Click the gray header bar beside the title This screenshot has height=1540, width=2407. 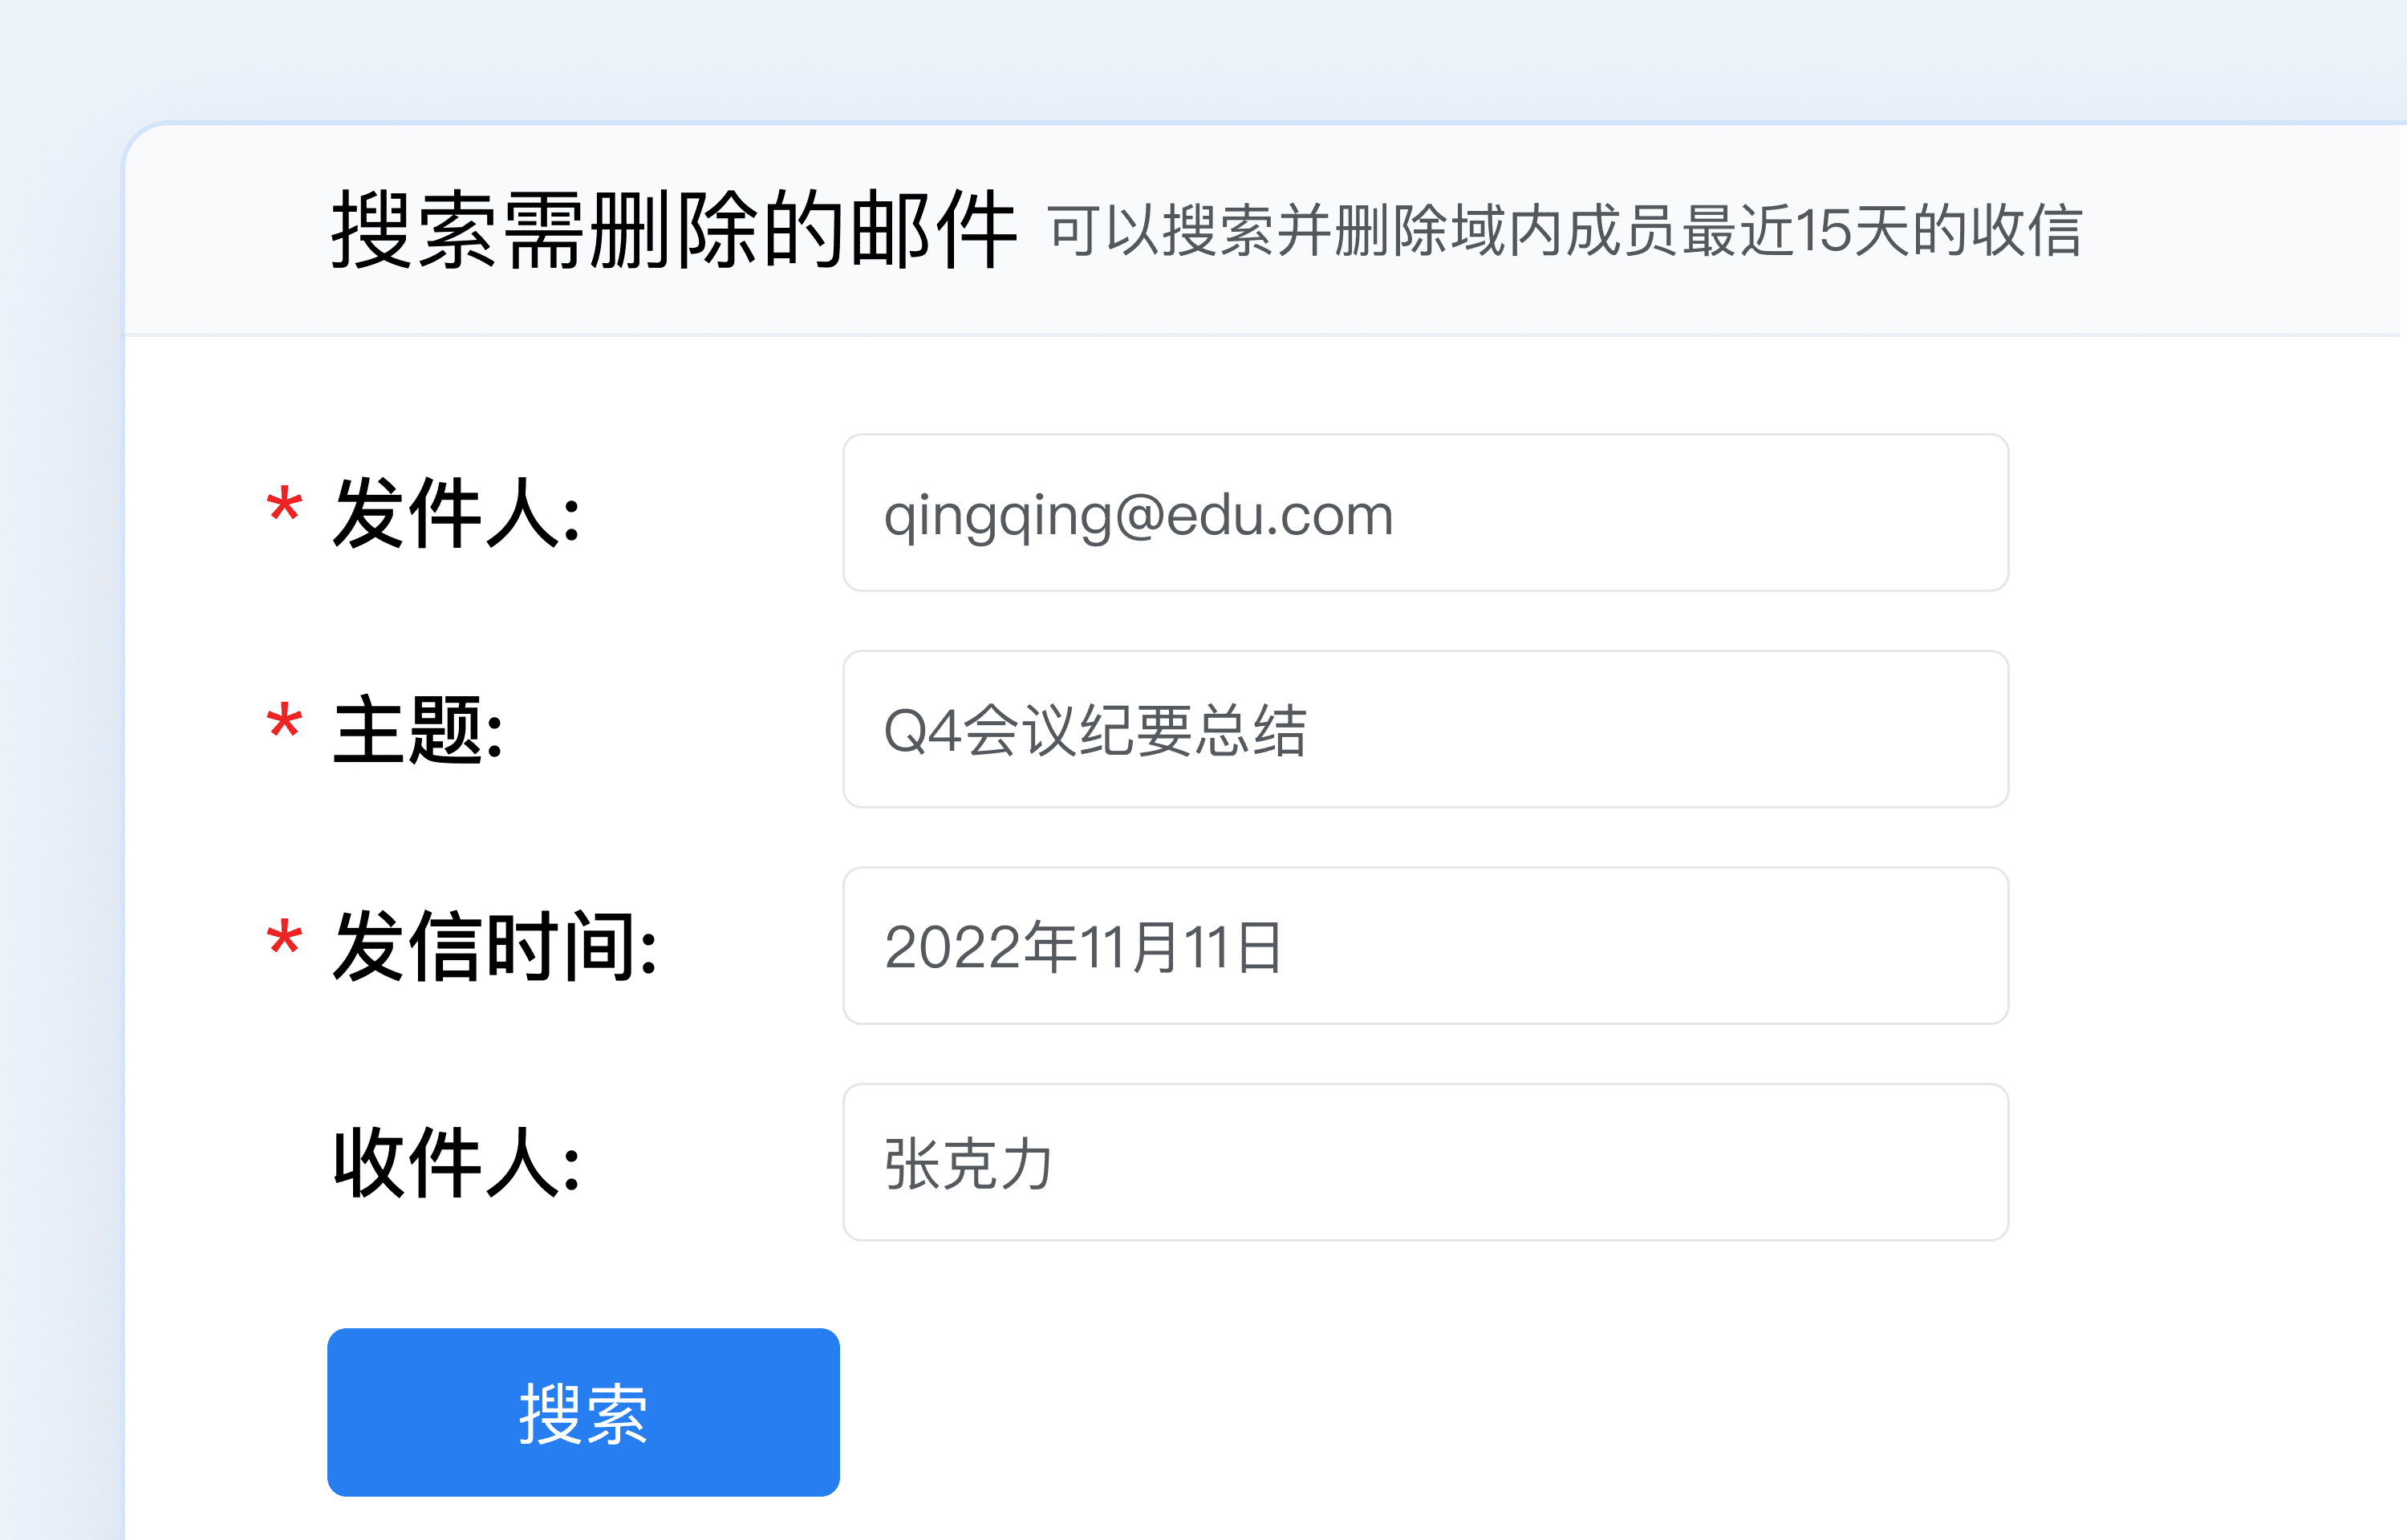click(x=2250, y=230)
